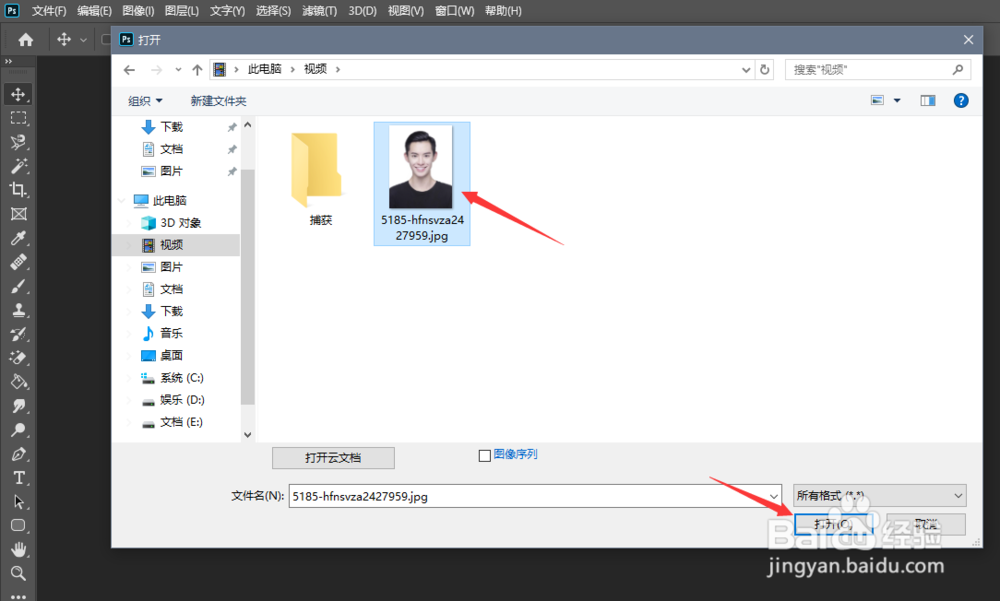Click the 打开云文档 button
The width and height of the screenshot is (1000, 601).
point(333,457)
